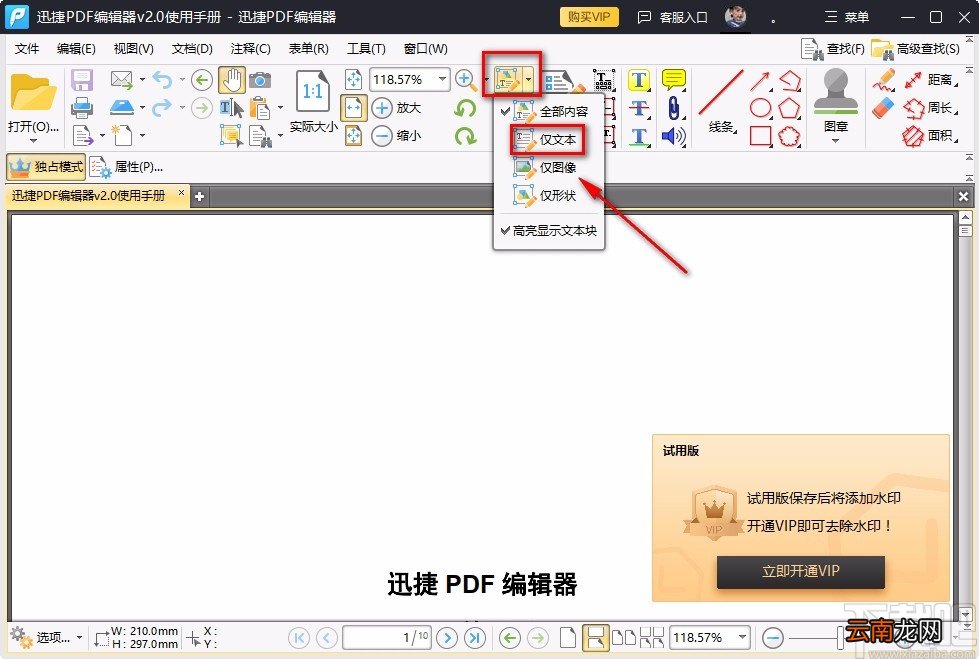Rotate page counterclockwise with green arrow
The image size is (979, 659).
pyautogui.click(x=465, y=108)
